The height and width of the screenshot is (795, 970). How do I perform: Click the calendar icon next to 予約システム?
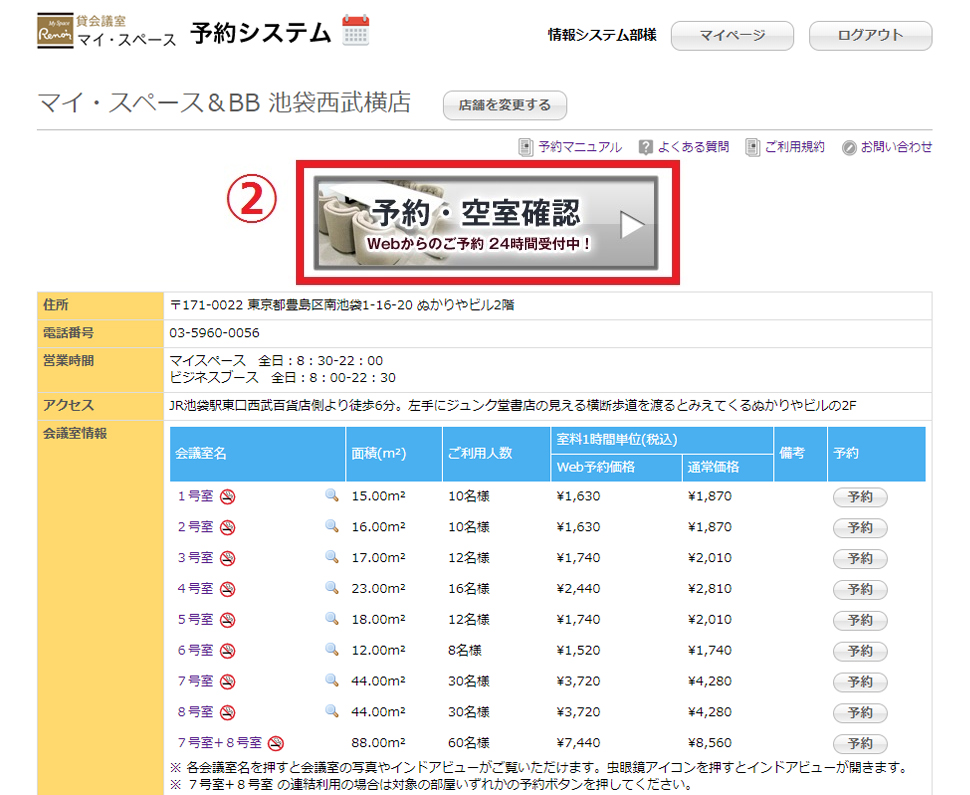pos(356,31)
